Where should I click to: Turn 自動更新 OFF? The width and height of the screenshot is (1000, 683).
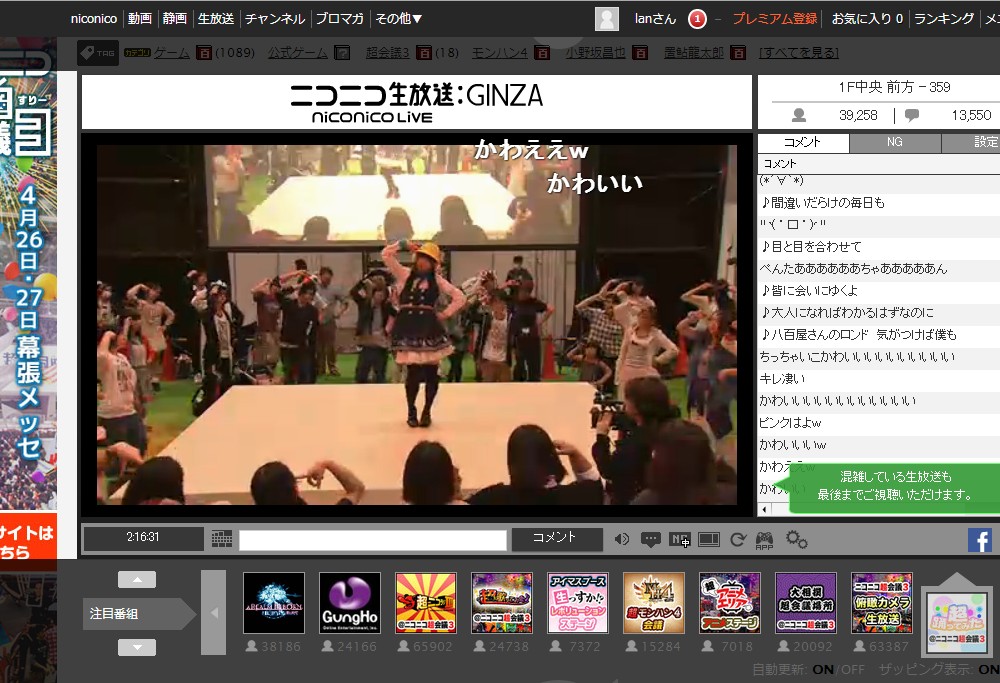(853, 670)
